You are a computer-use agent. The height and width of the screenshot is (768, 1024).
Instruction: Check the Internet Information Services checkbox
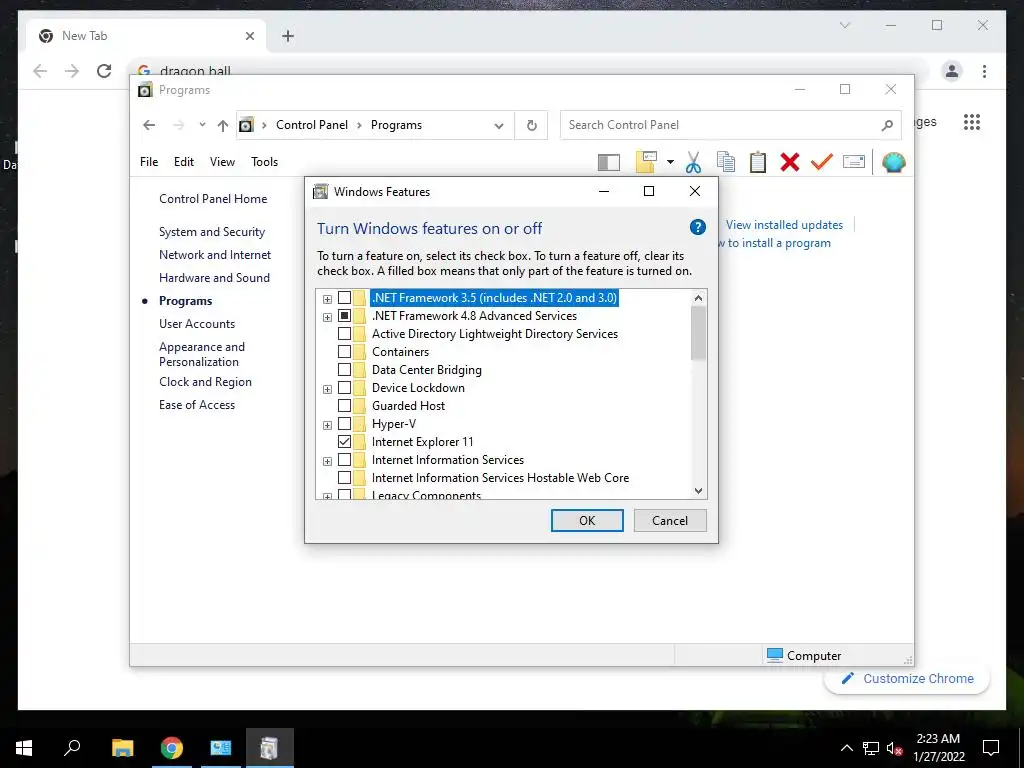pyautogui.click(x=344, y=460)
